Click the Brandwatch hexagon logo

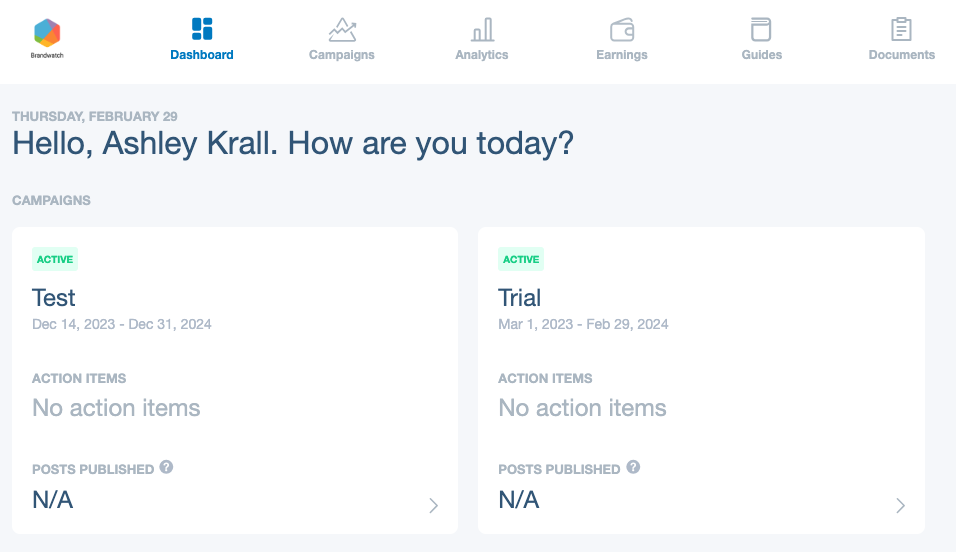(47, 33)
